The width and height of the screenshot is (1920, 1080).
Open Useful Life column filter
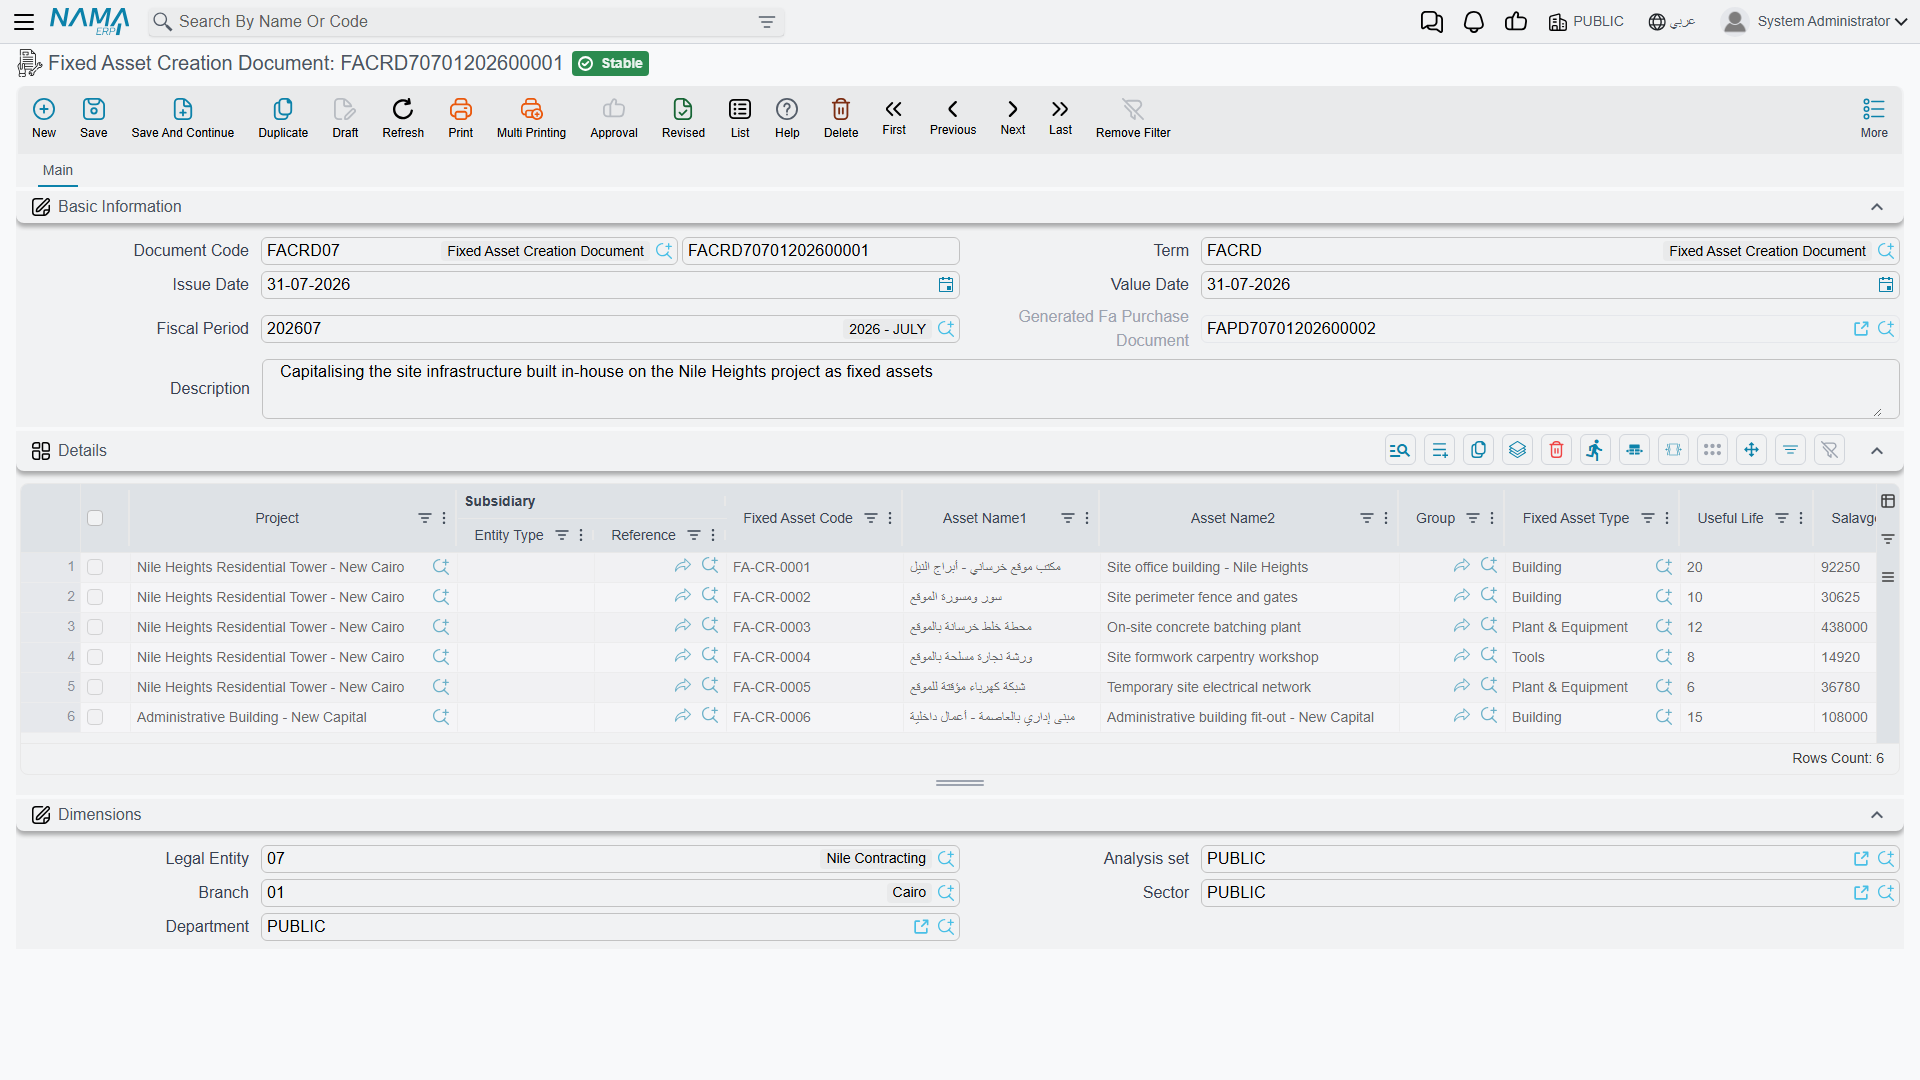click(1782, 518)
